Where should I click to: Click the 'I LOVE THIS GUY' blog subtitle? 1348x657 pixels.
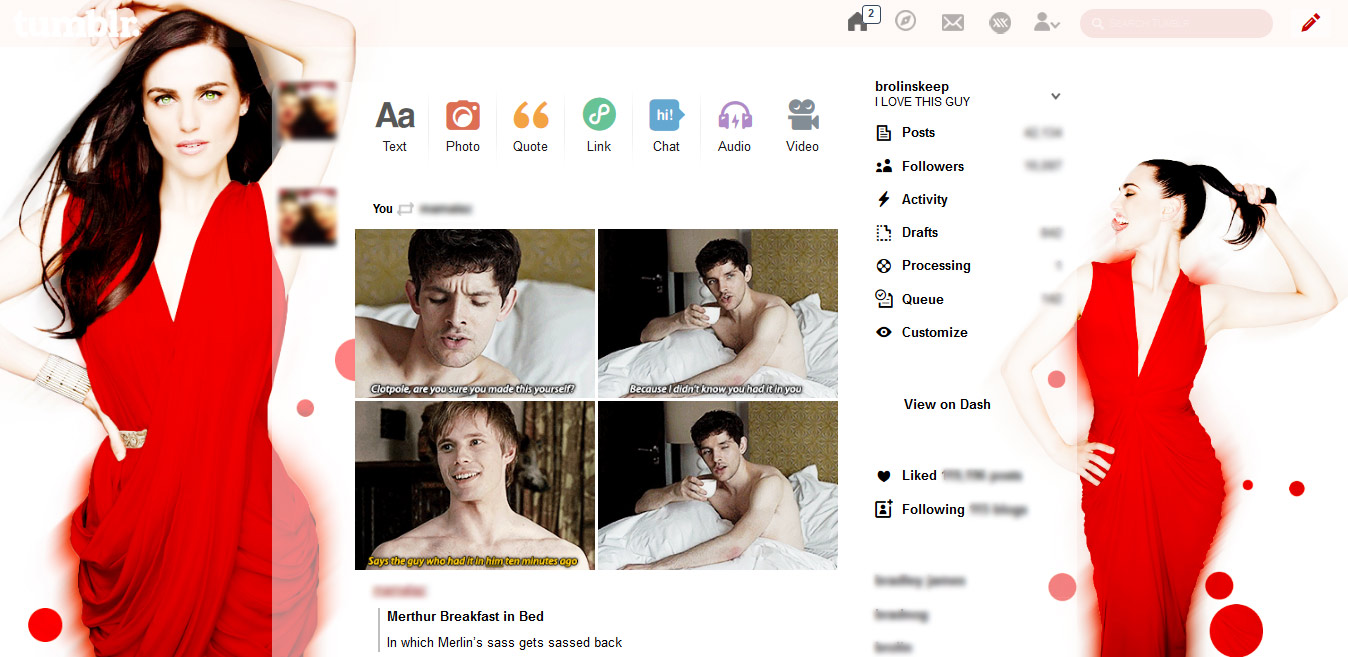(x=922, y=102)
